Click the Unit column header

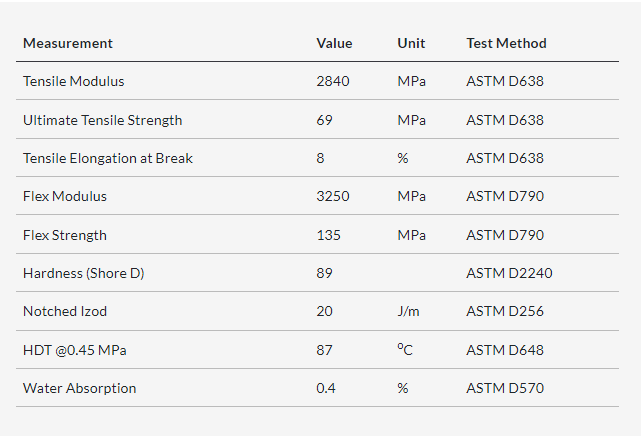[x=411, y=43]
